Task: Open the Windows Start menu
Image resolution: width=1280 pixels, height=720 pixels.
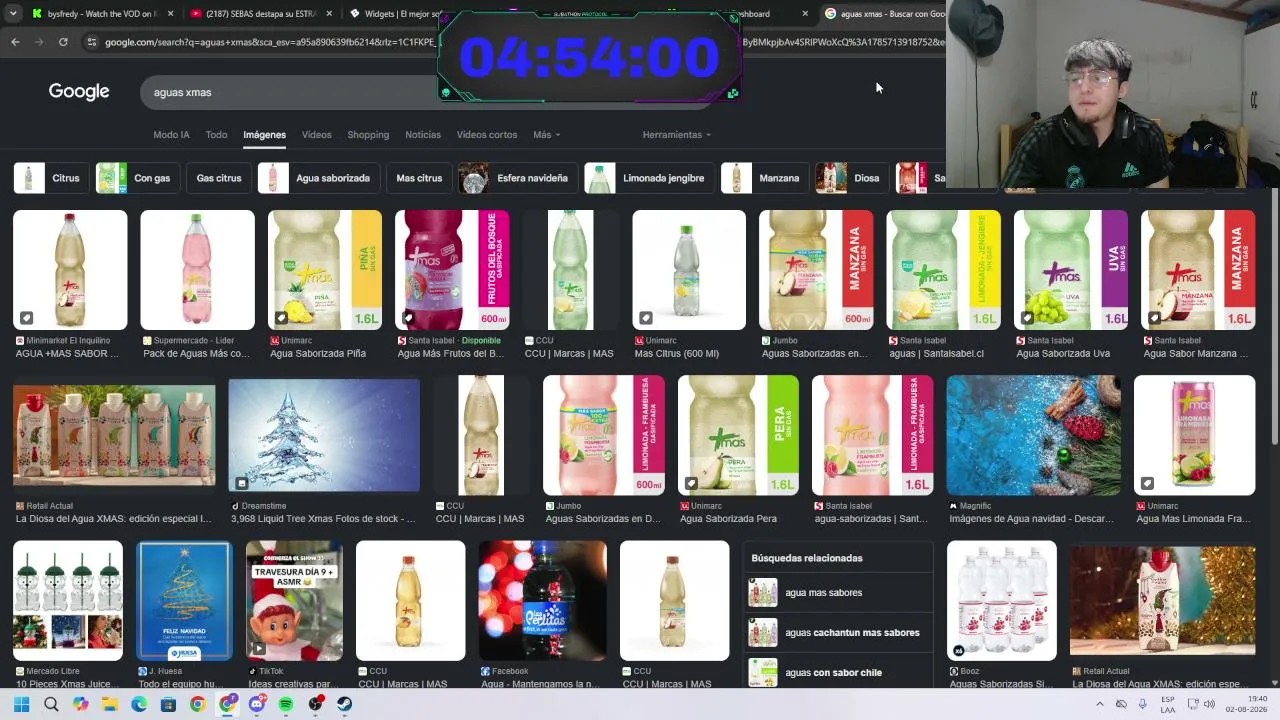Action: (22, 704)
